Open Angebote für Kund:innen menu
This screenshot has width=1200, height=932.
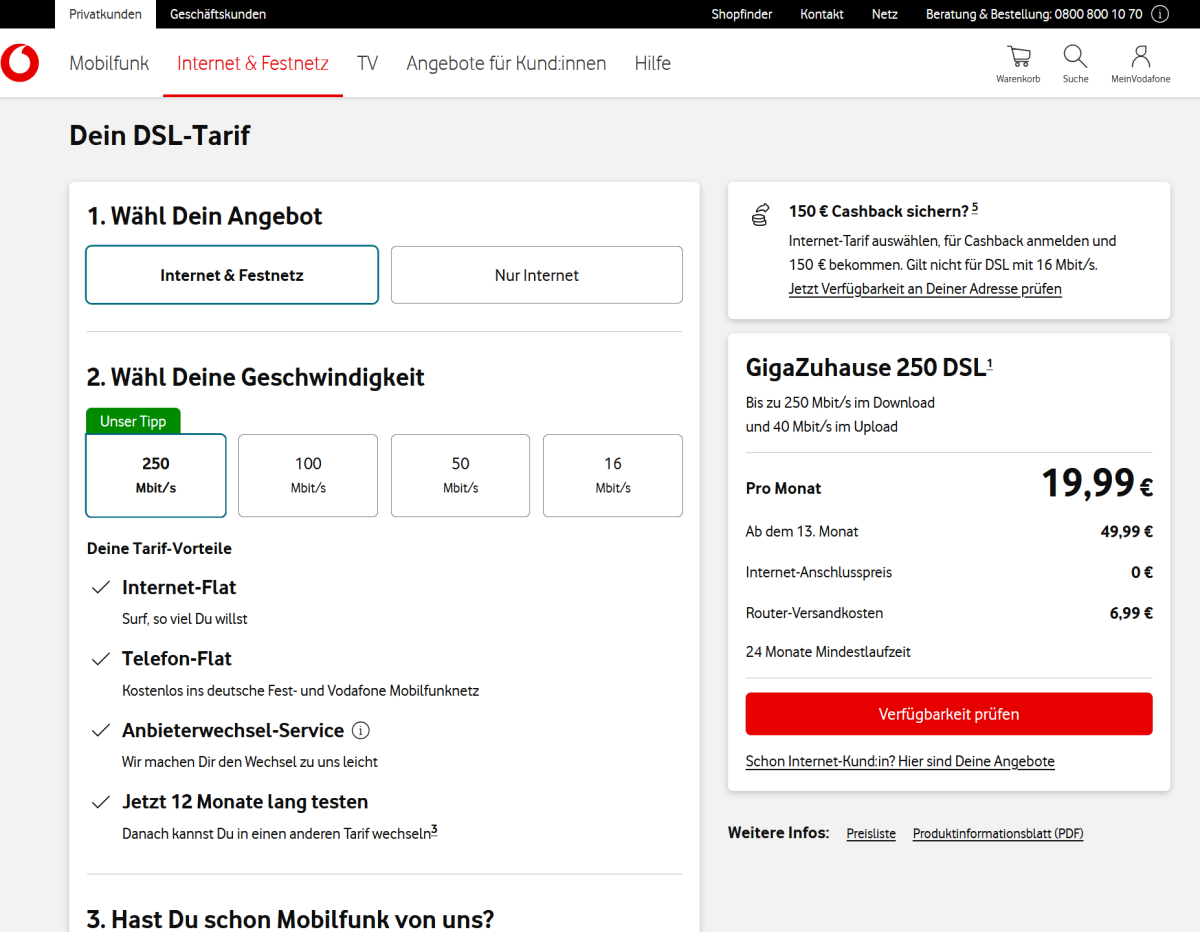point(506,63)
